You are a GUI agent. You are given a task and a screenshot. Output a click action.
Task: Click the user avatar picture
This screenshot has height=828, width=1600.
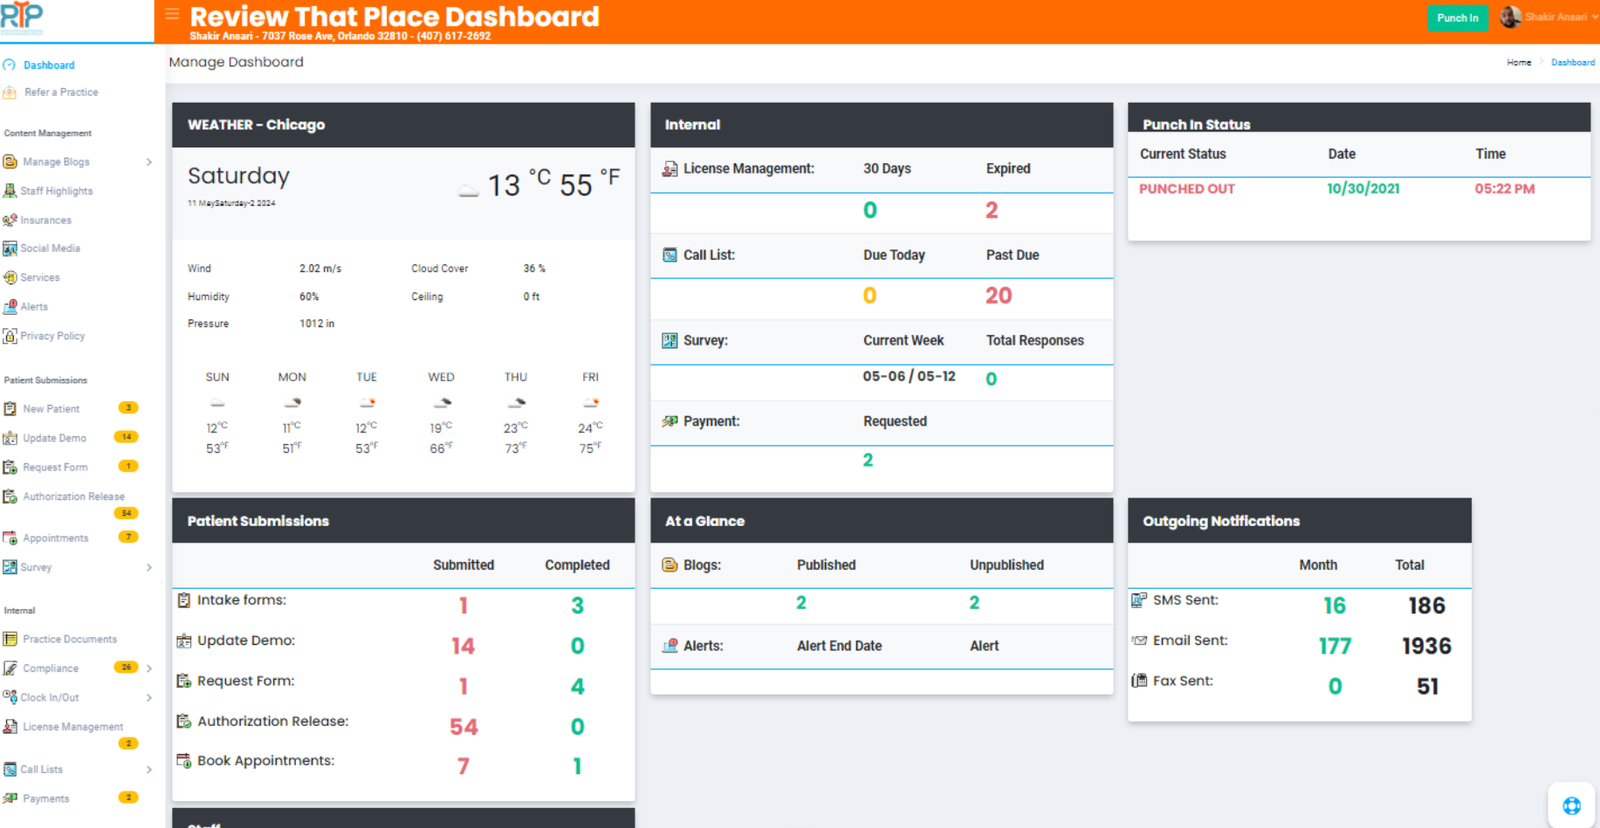tap(1510, 17)
